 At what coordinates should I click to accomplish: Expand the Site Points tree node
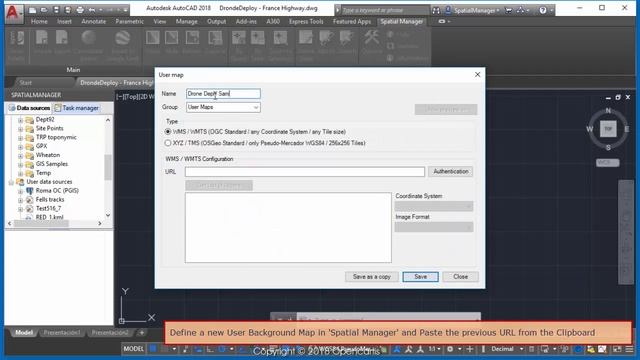20,129
